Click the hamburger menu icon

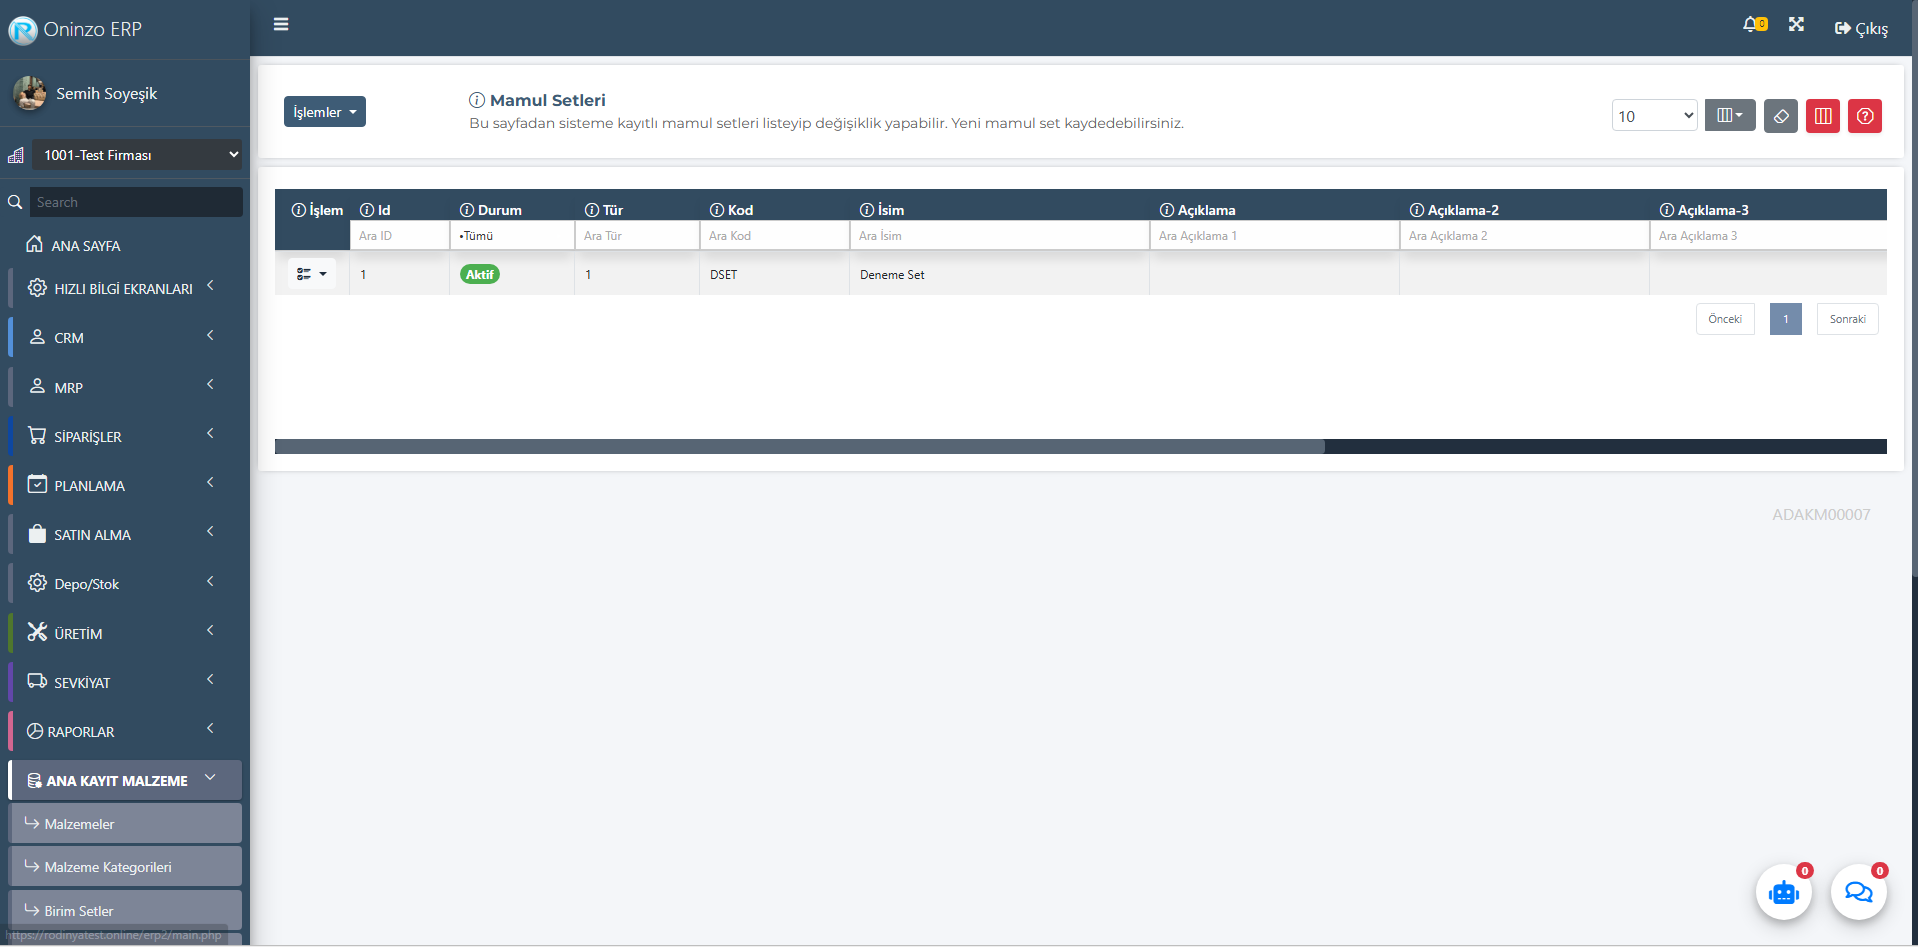coord(281,24)
